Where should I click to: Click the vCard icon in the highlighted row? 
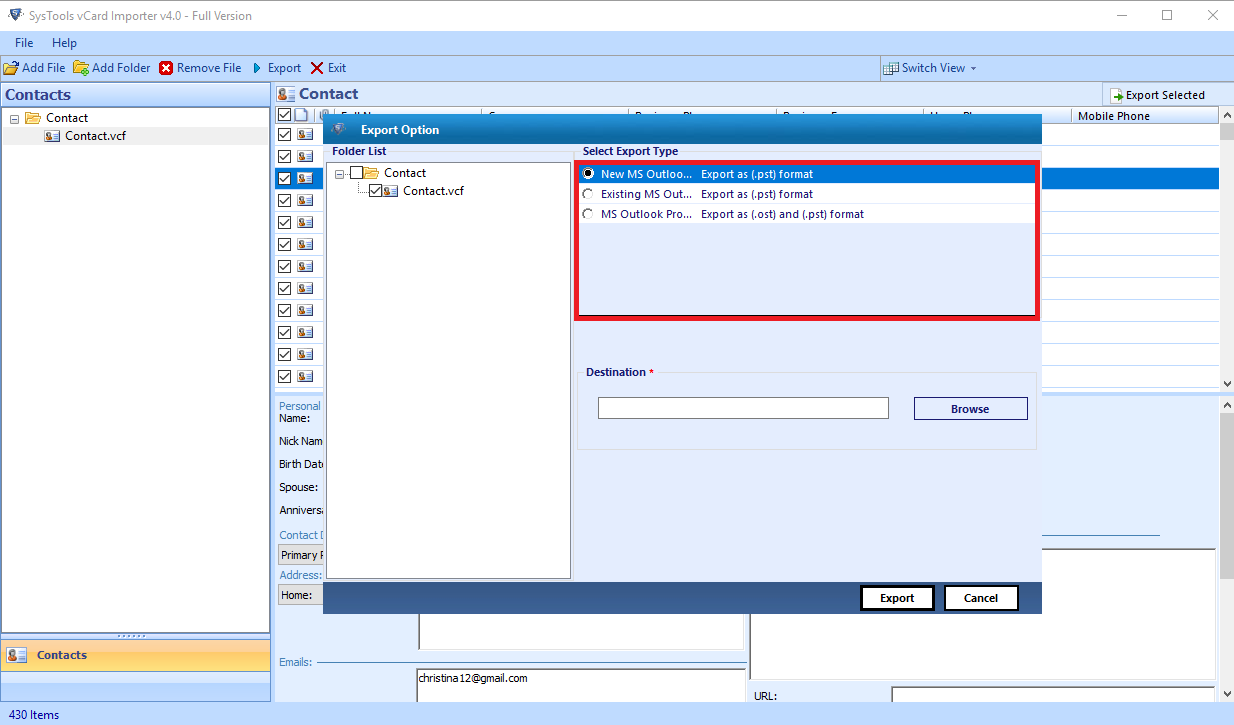(x=305, y=178)
